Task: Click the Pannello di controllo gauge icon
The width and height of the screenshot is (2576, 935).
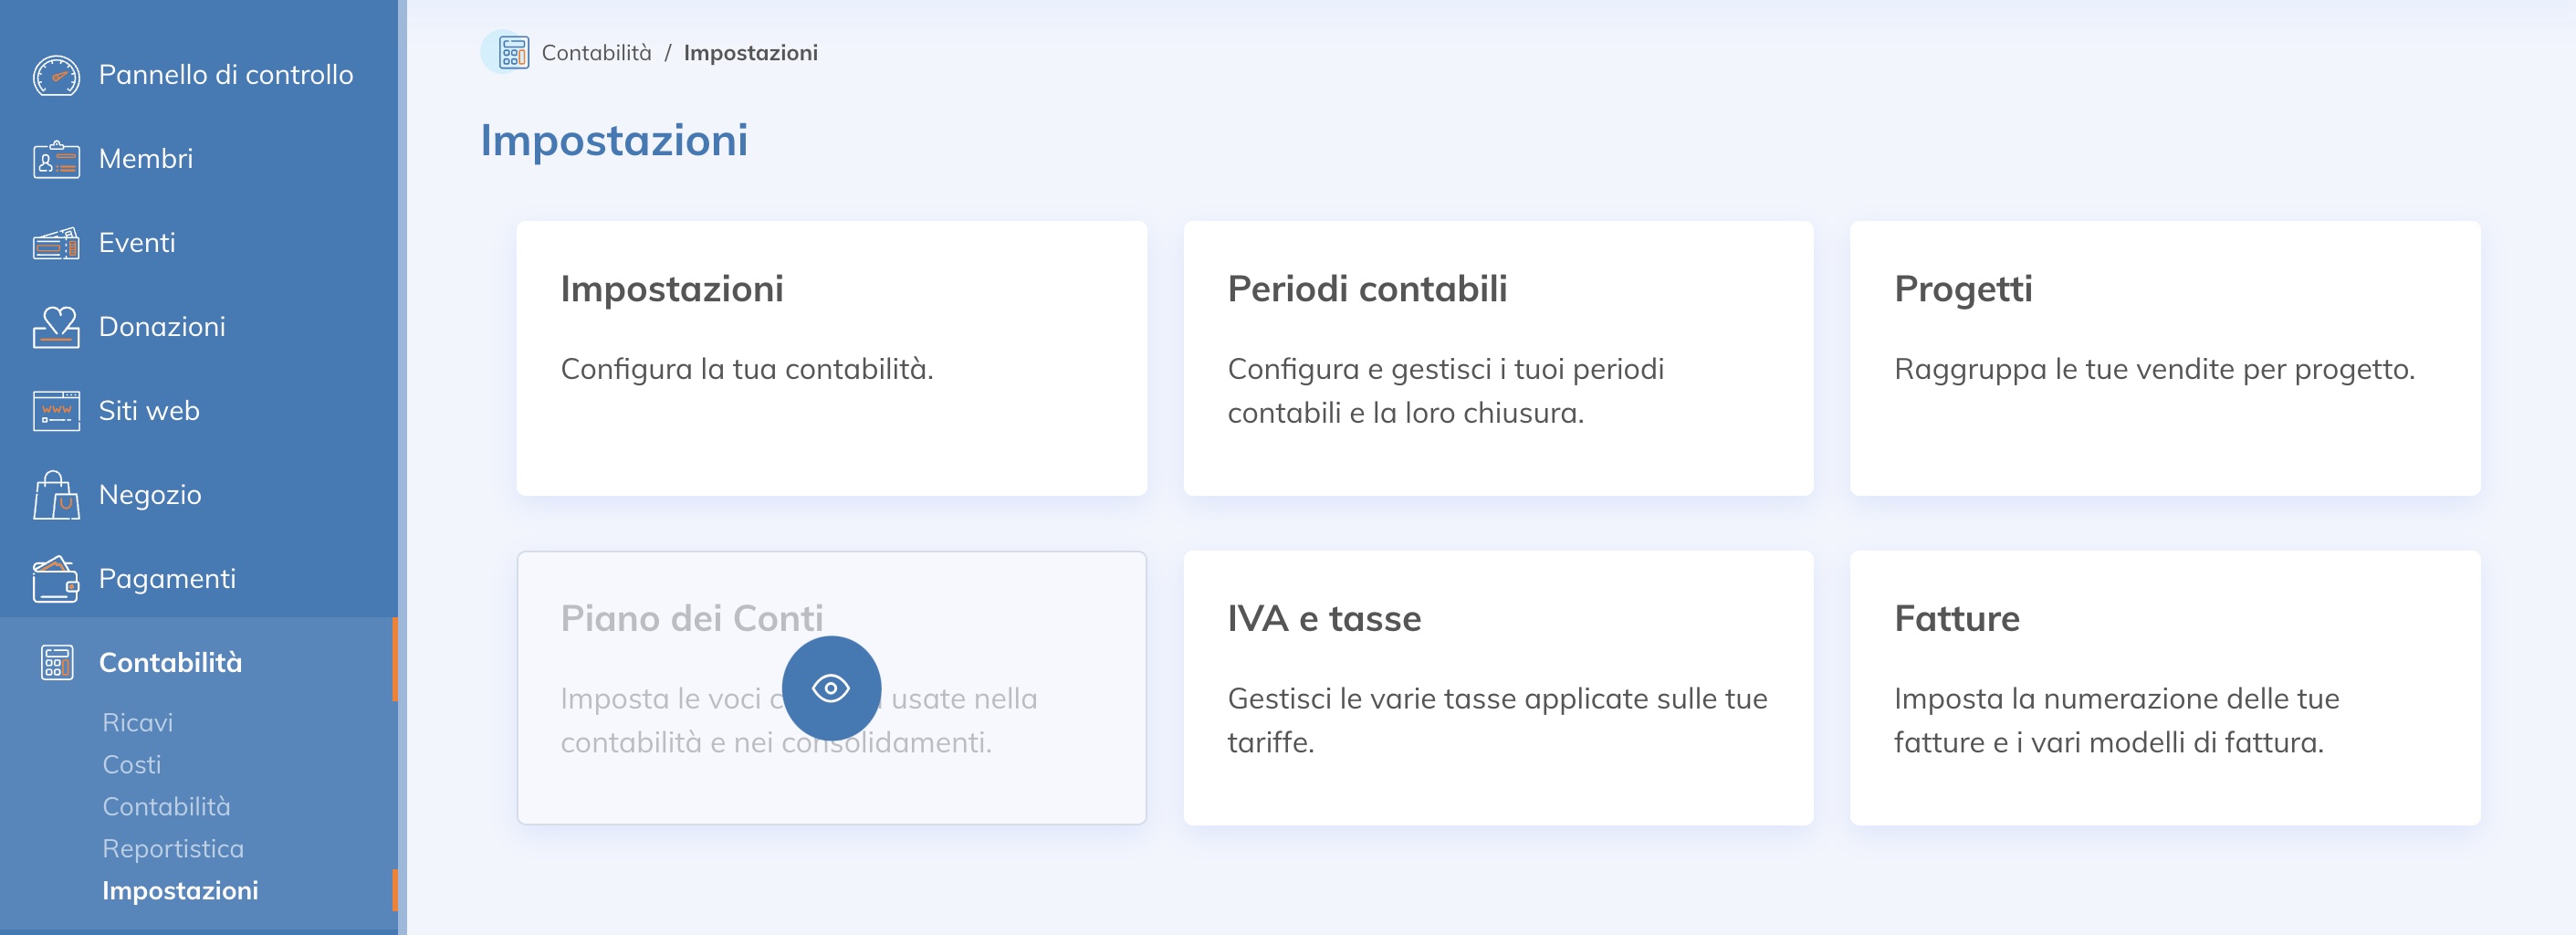Action: [56, 75]
